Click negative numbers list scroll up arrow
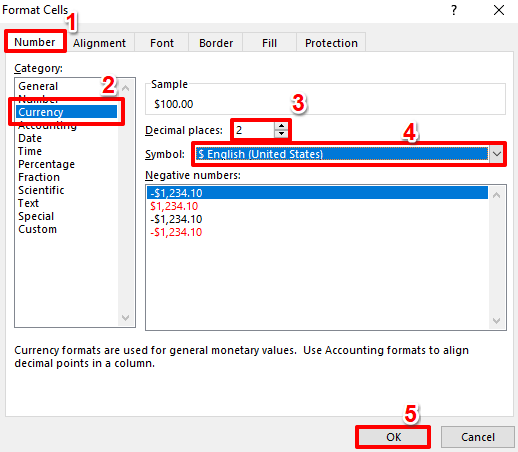Viewport: 518px width, 452px height. (496, 195)
